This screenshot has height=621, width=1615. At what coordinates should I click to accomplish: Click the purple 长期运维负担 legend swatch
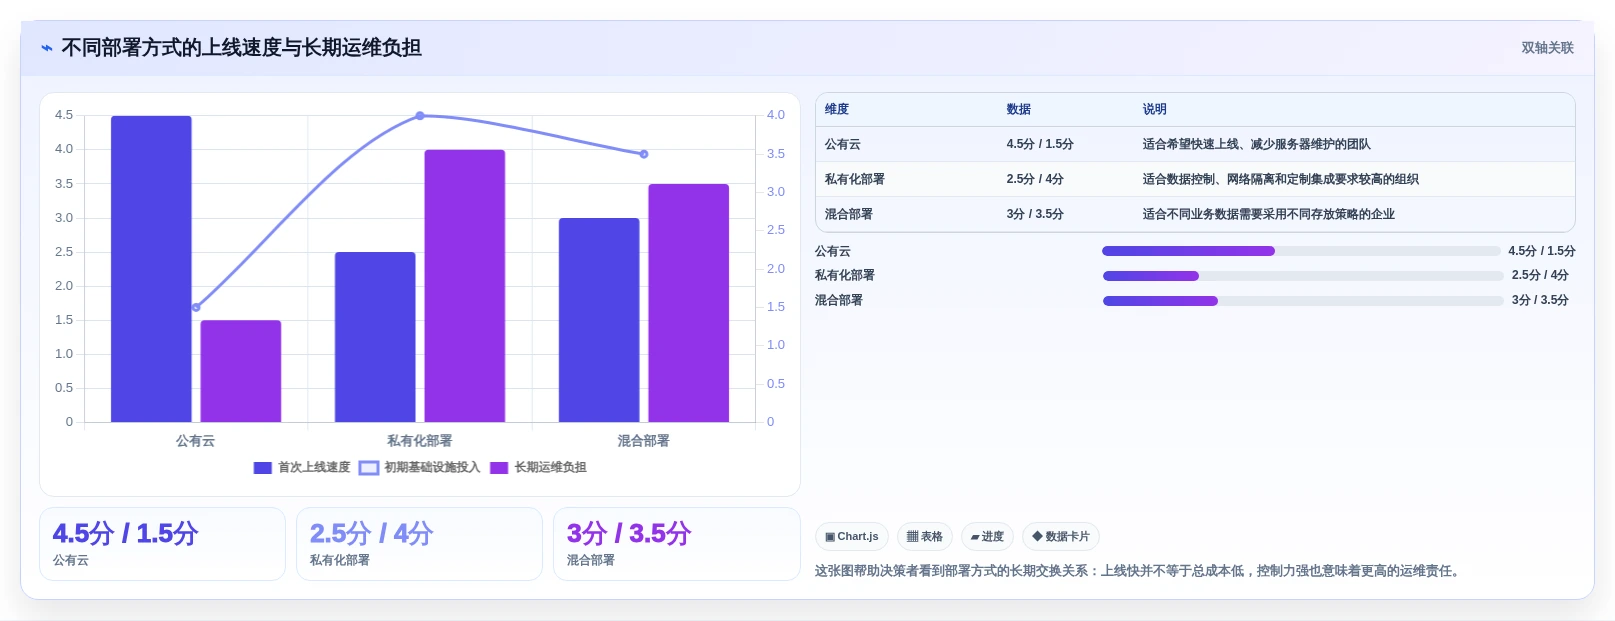click(x=499, y=468)
